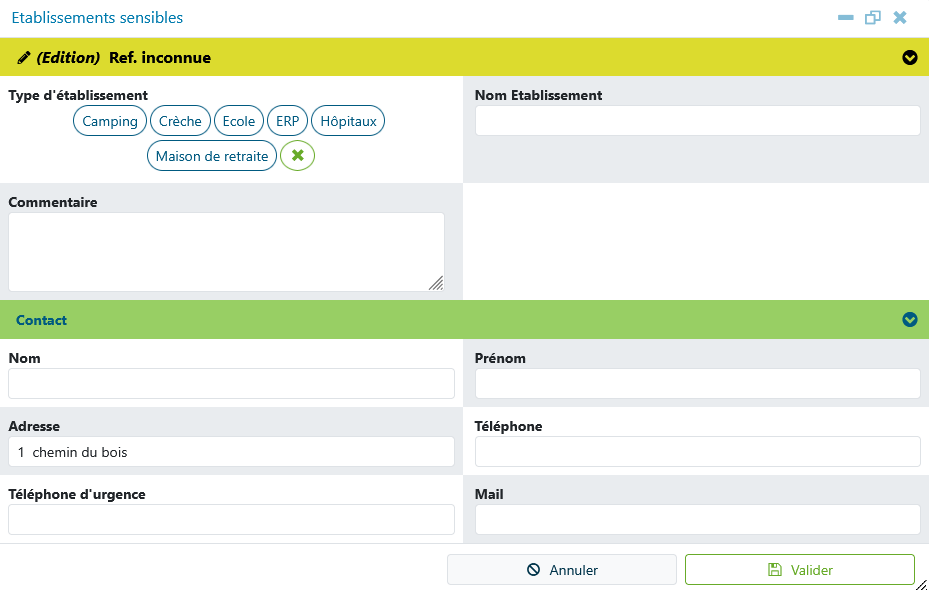Screen dimensions: 929x590
Task: Minimize the Etablissements sensibles window
Action: click(x=845, y=18)
